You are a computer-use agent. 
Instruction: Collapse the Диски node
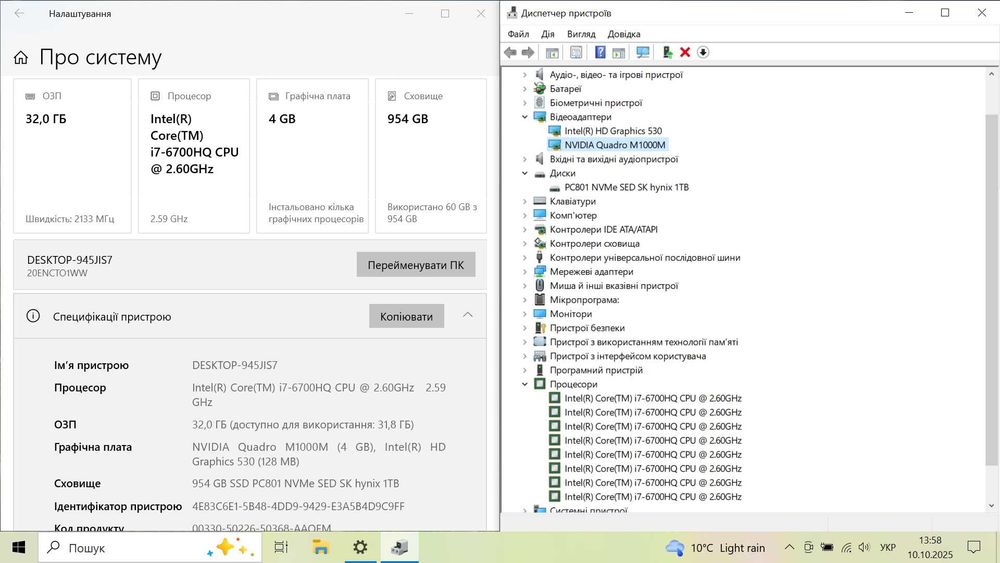coord(525,173)
